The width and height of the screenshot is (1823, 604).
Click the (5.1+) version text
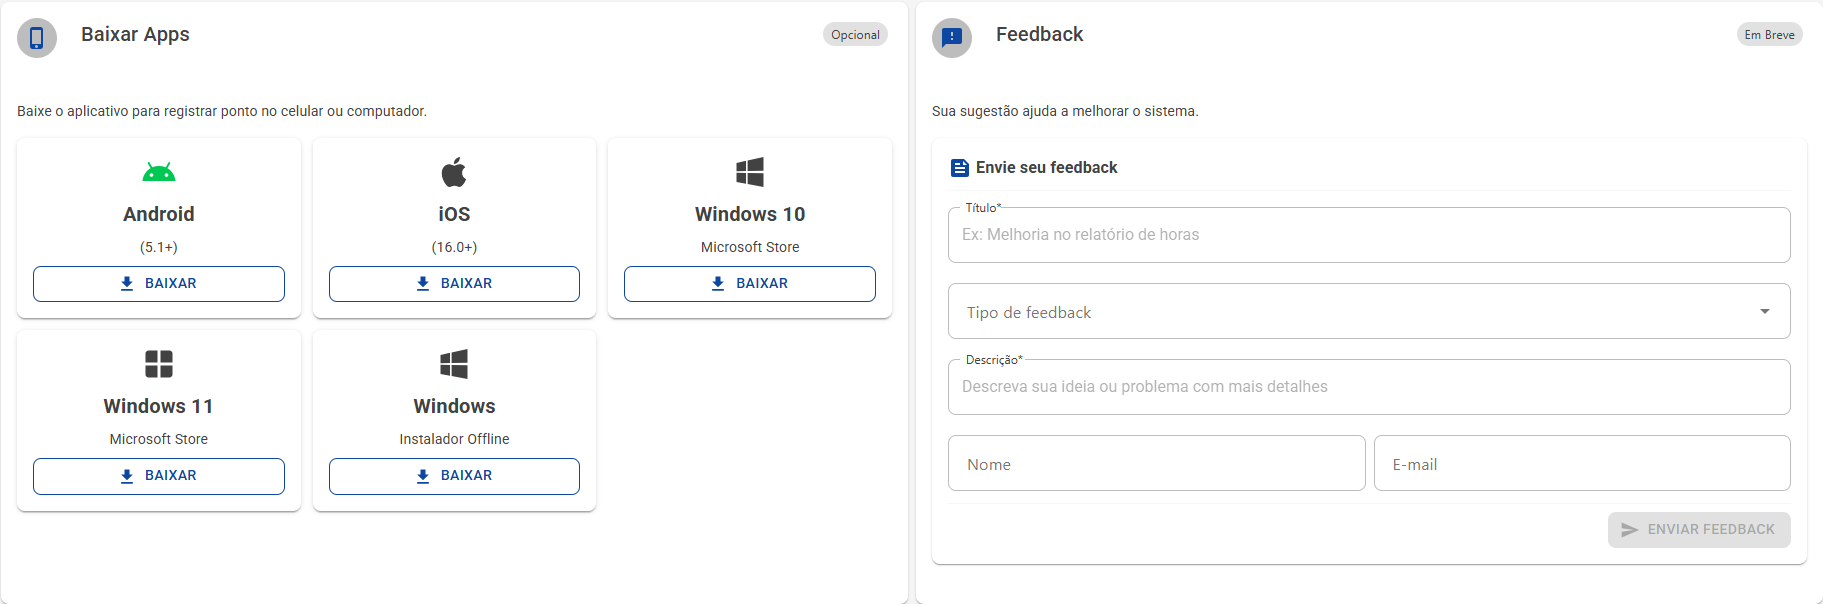(x=159, y=247)
